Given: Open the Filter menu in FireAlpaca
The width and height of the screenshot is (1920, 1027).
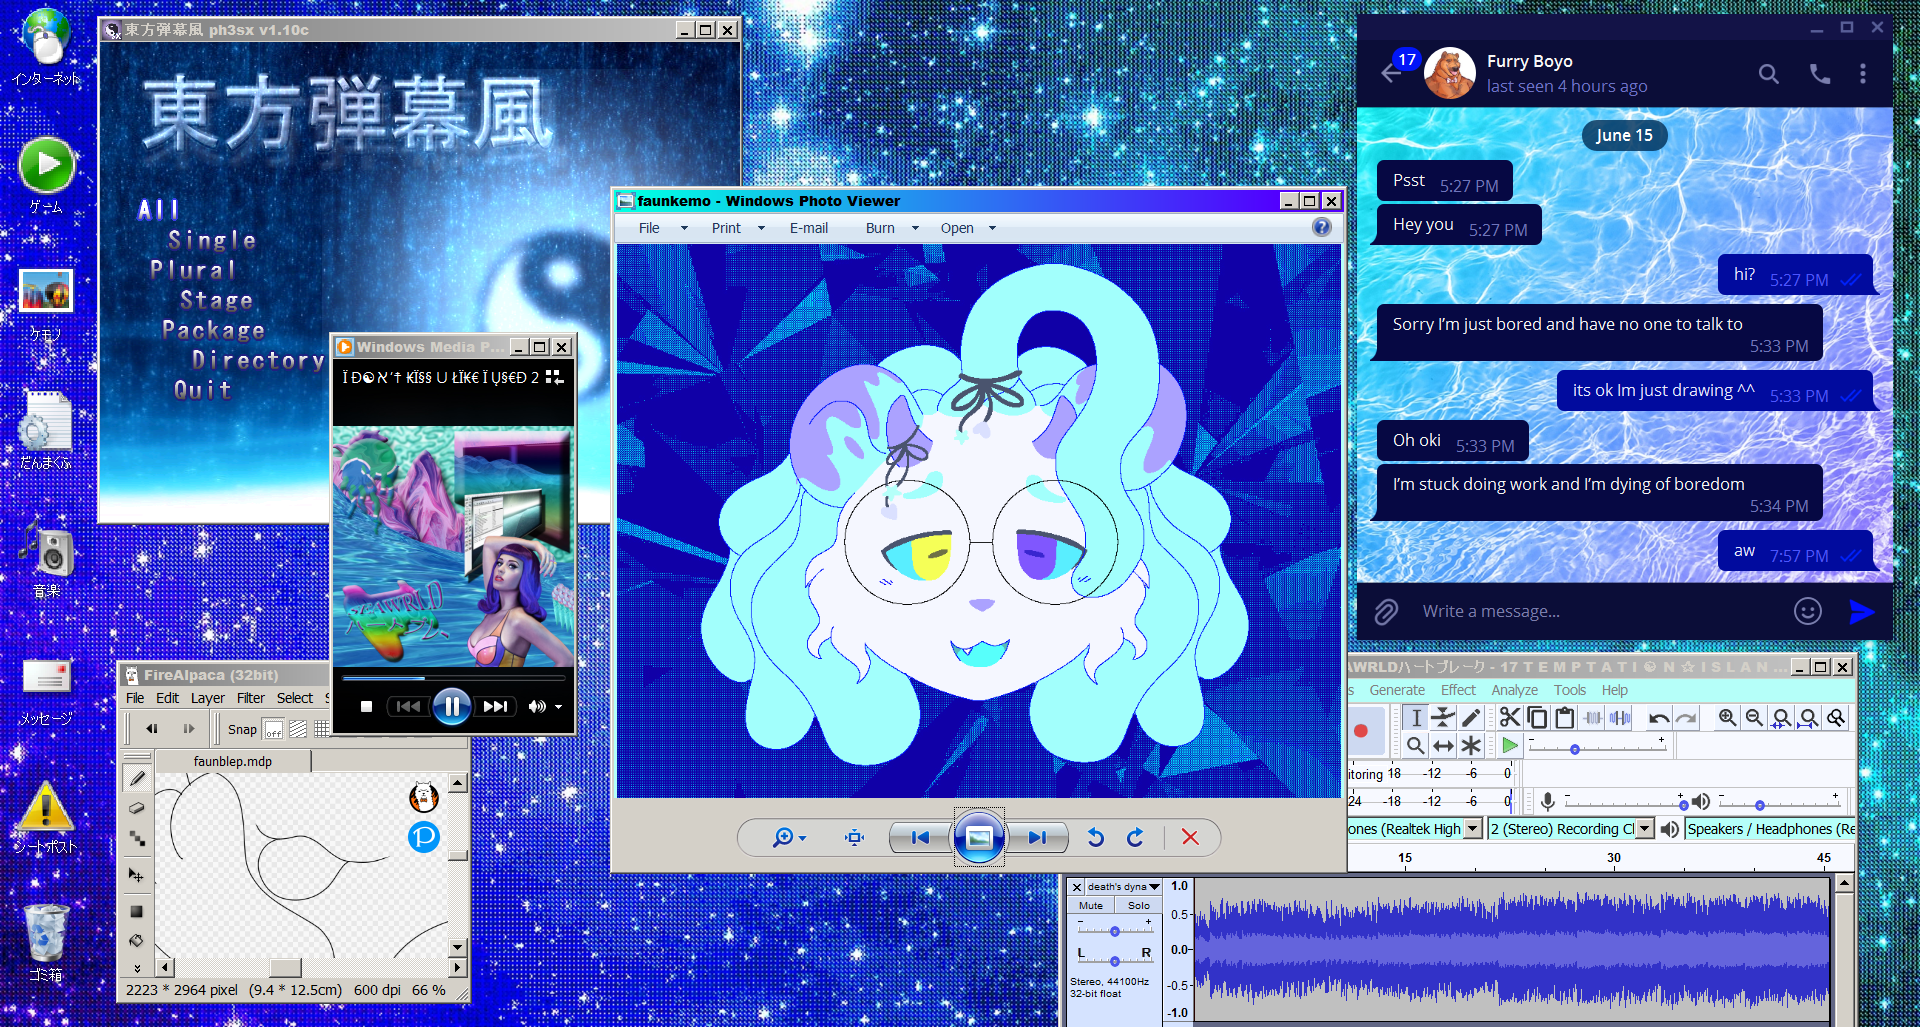Looking at the screenshot, I should click(x=251, y=698).
